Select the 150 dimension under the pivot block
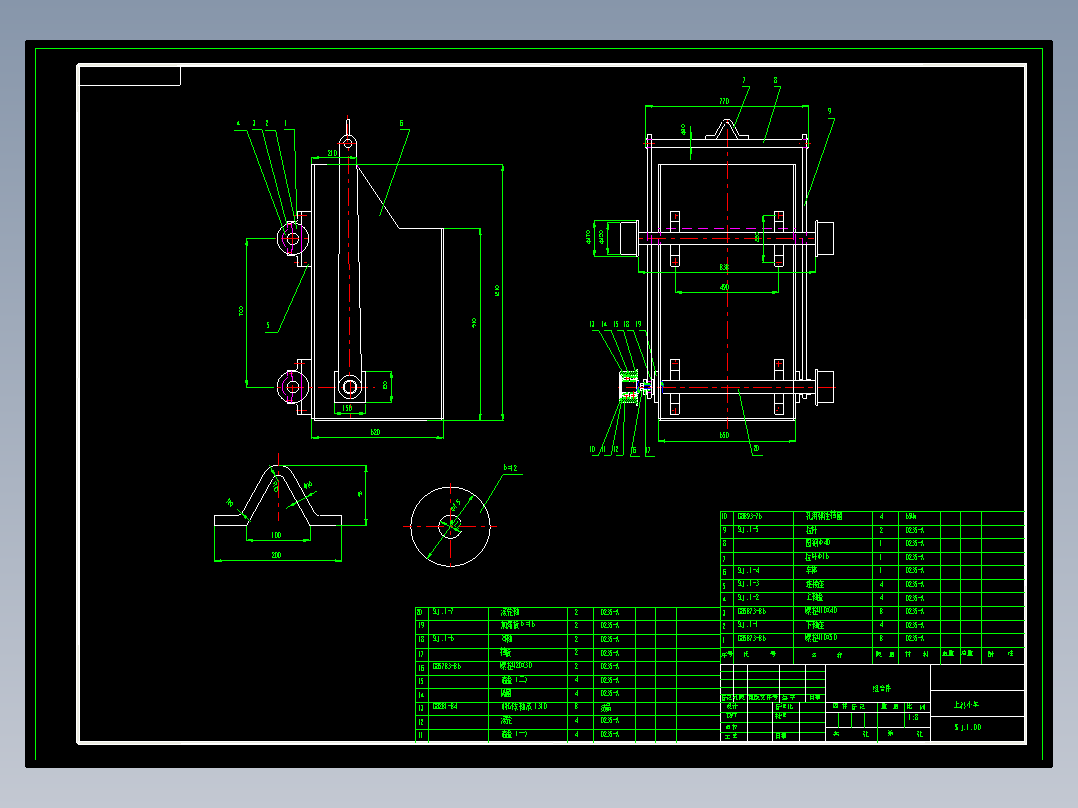Screen dimensions: 1078x808 pyautogui.click(x=347, y=408)
